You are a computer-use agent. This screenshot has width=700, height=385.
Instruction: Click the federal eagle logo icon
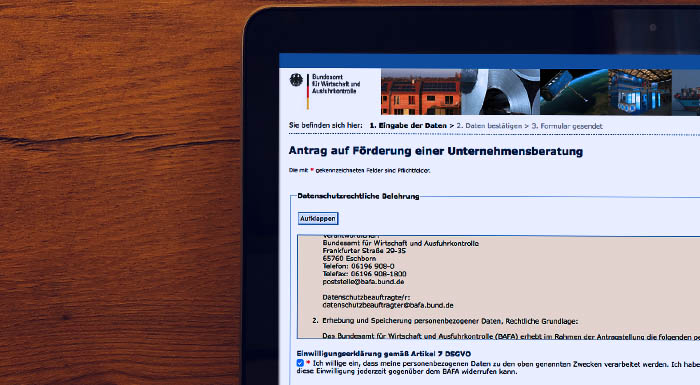[x=296, y=80]
